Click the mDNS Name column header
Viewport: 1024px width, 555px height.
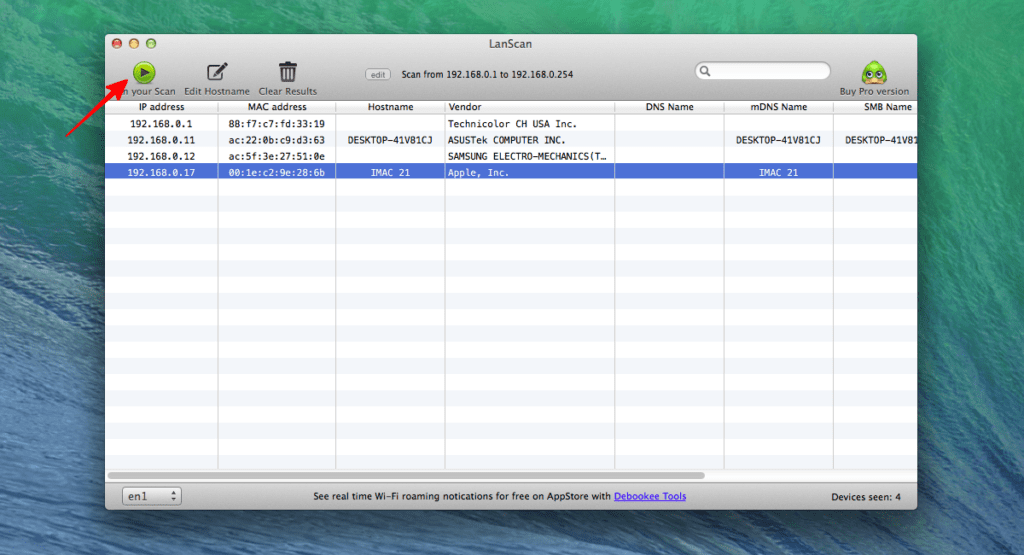[x=779, y=107]
